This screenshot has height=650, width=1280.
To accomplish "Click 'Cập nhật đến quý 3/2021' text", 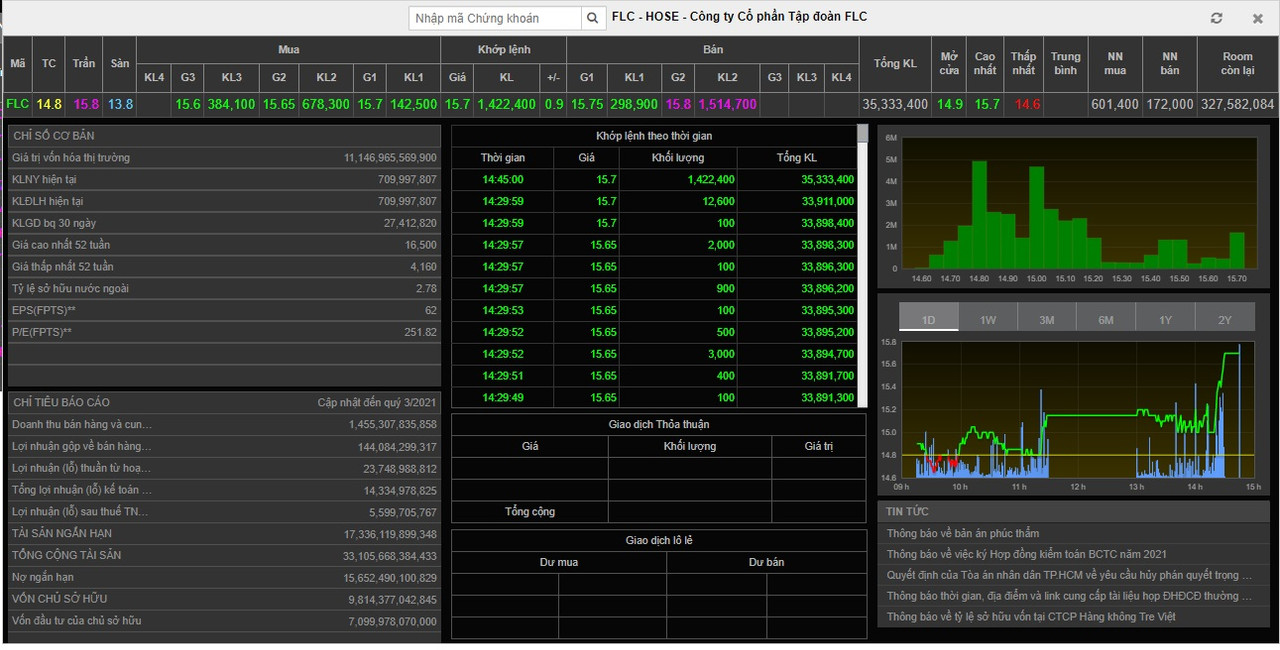I will tap(377, 402).
